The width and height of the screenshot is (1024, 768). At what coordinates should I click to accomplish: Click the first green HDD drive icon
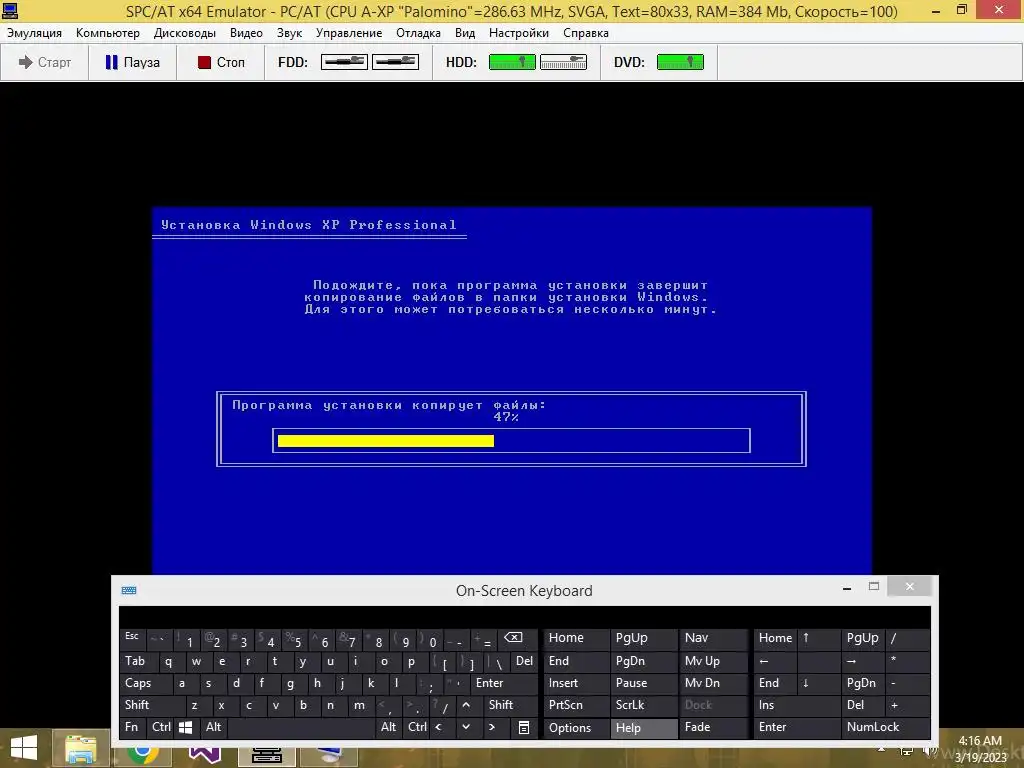click(x=512, y=62)
